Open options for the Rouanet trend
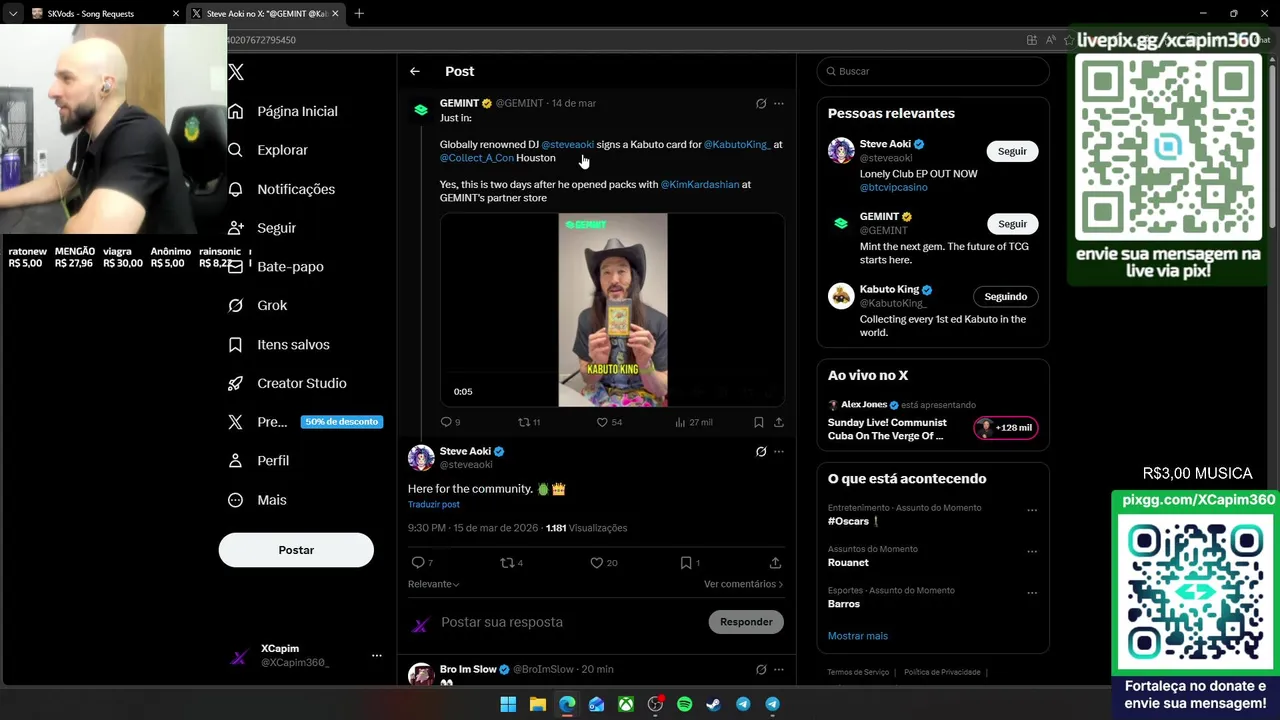 click(1032, 551)
